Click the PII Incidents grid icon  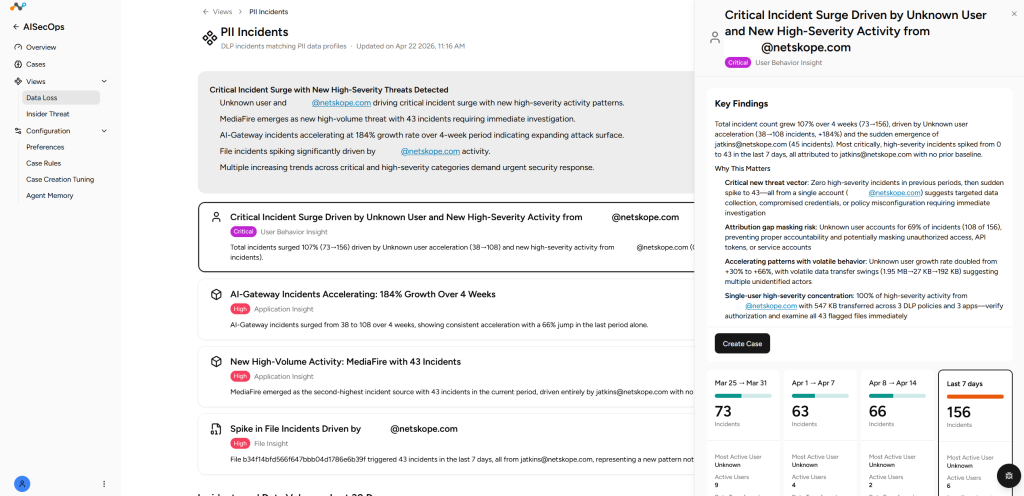209,38
